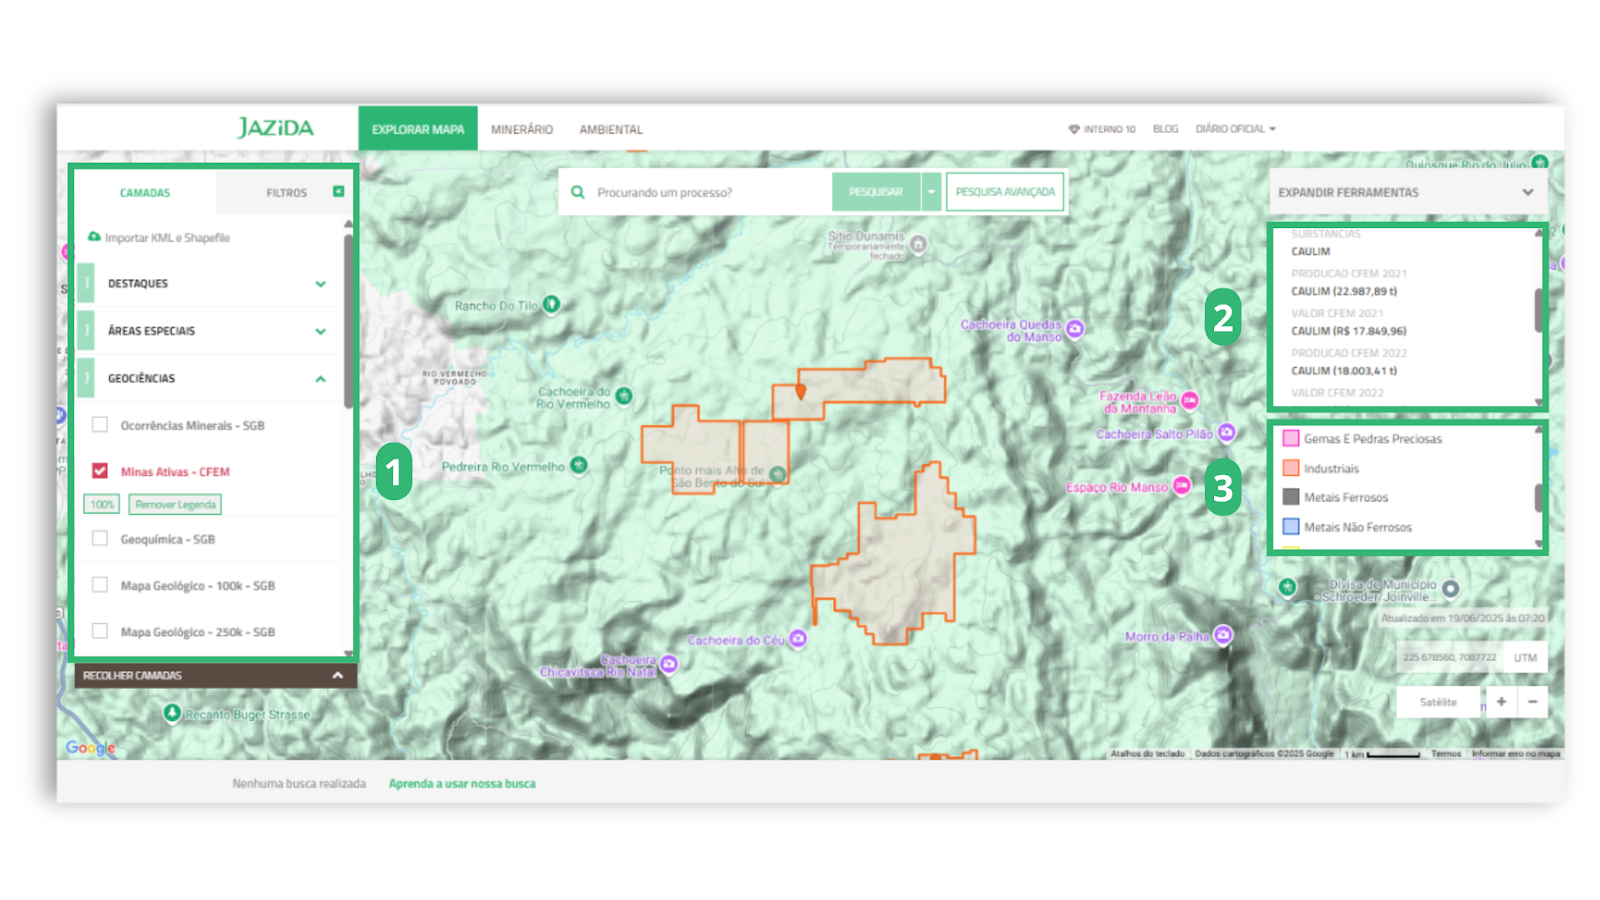Image resolution: width=1600 pixels, height=900 pixels.
Task: Click the UTM coordinate button
Action: [1525, 657]
